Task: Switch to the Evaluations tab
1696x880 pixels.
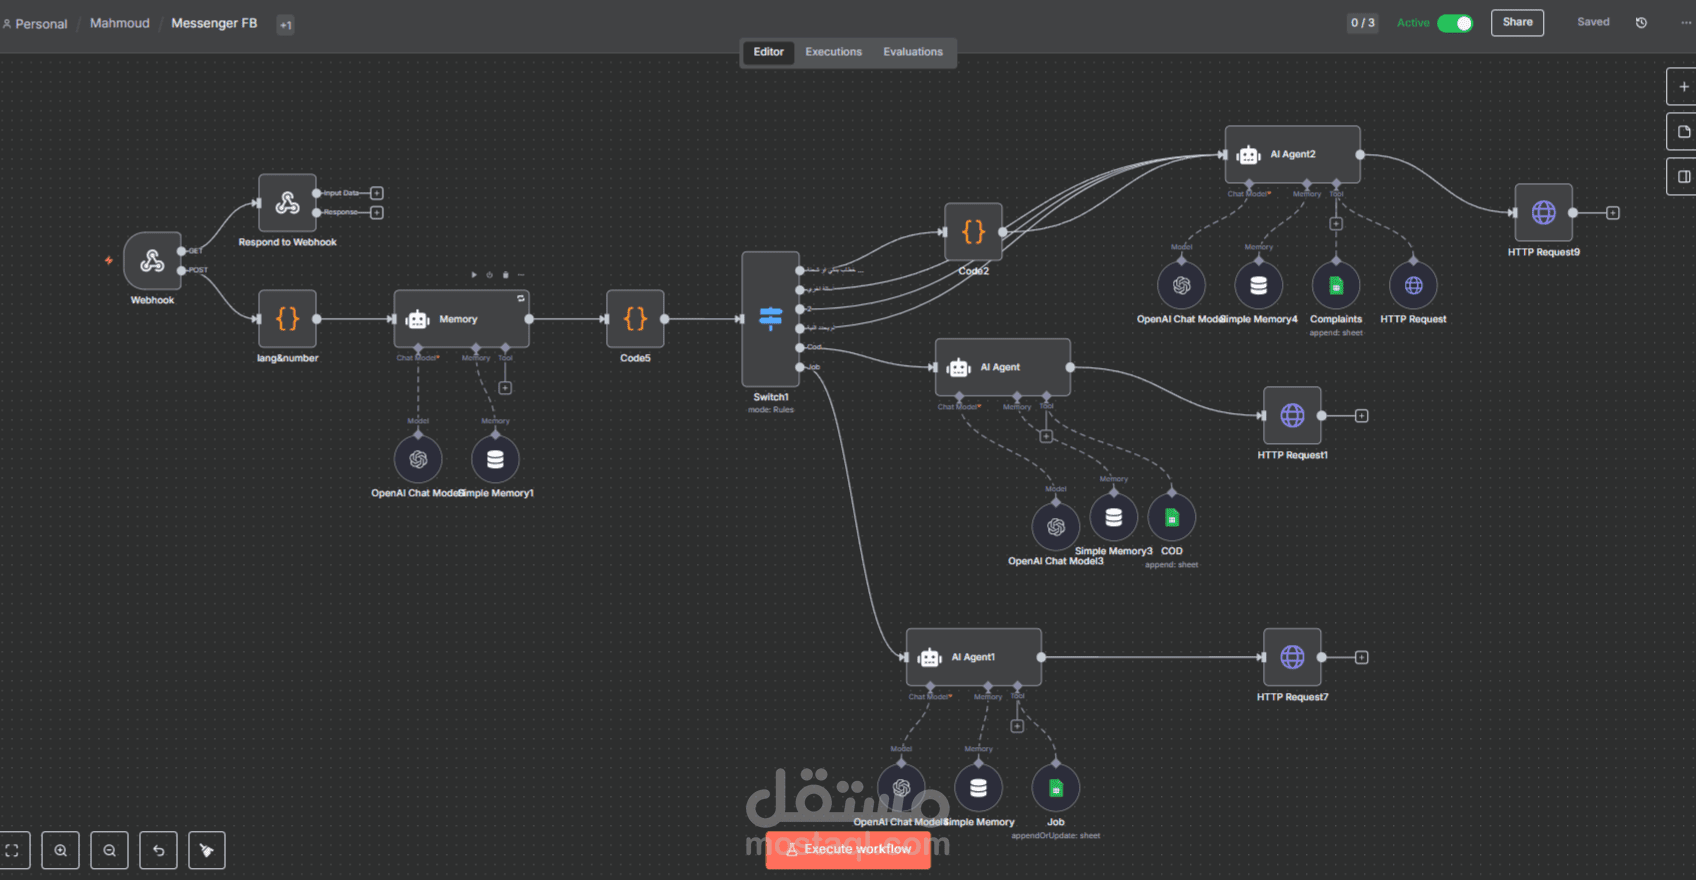Action: click(913, 52)
